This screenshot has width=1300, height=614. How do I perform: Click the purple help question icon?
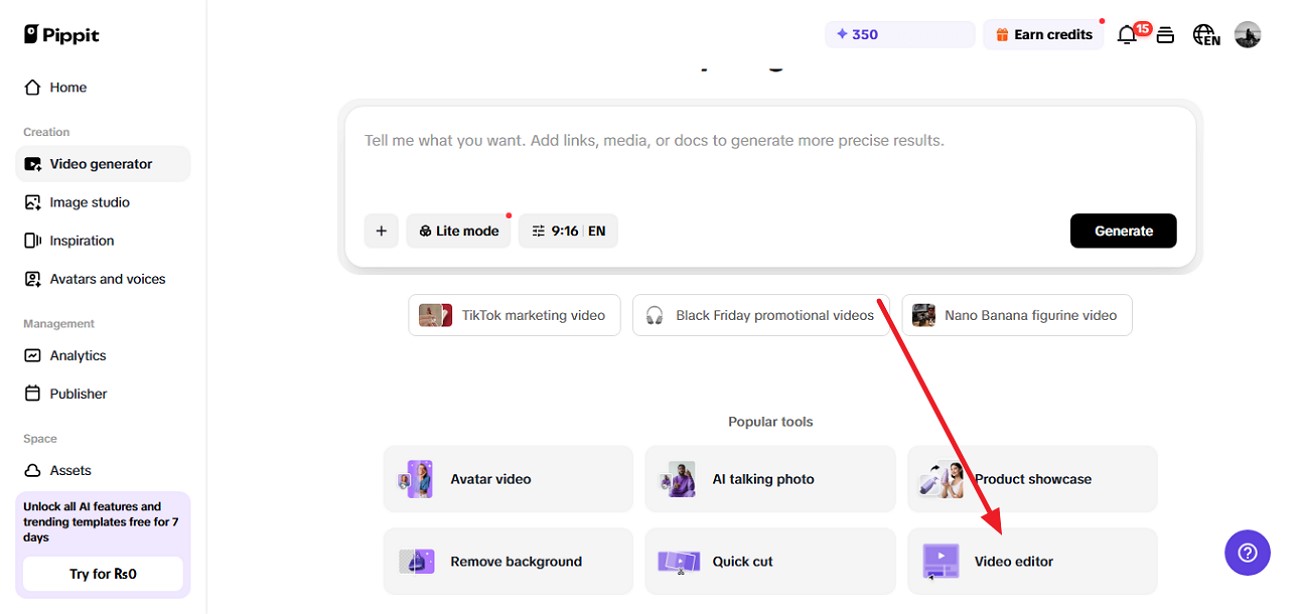(1247, 552)
